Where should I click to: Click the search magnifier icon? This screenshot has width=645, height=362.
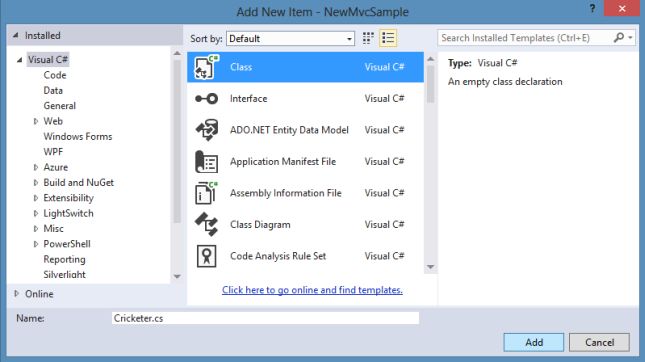click(618, 38)
